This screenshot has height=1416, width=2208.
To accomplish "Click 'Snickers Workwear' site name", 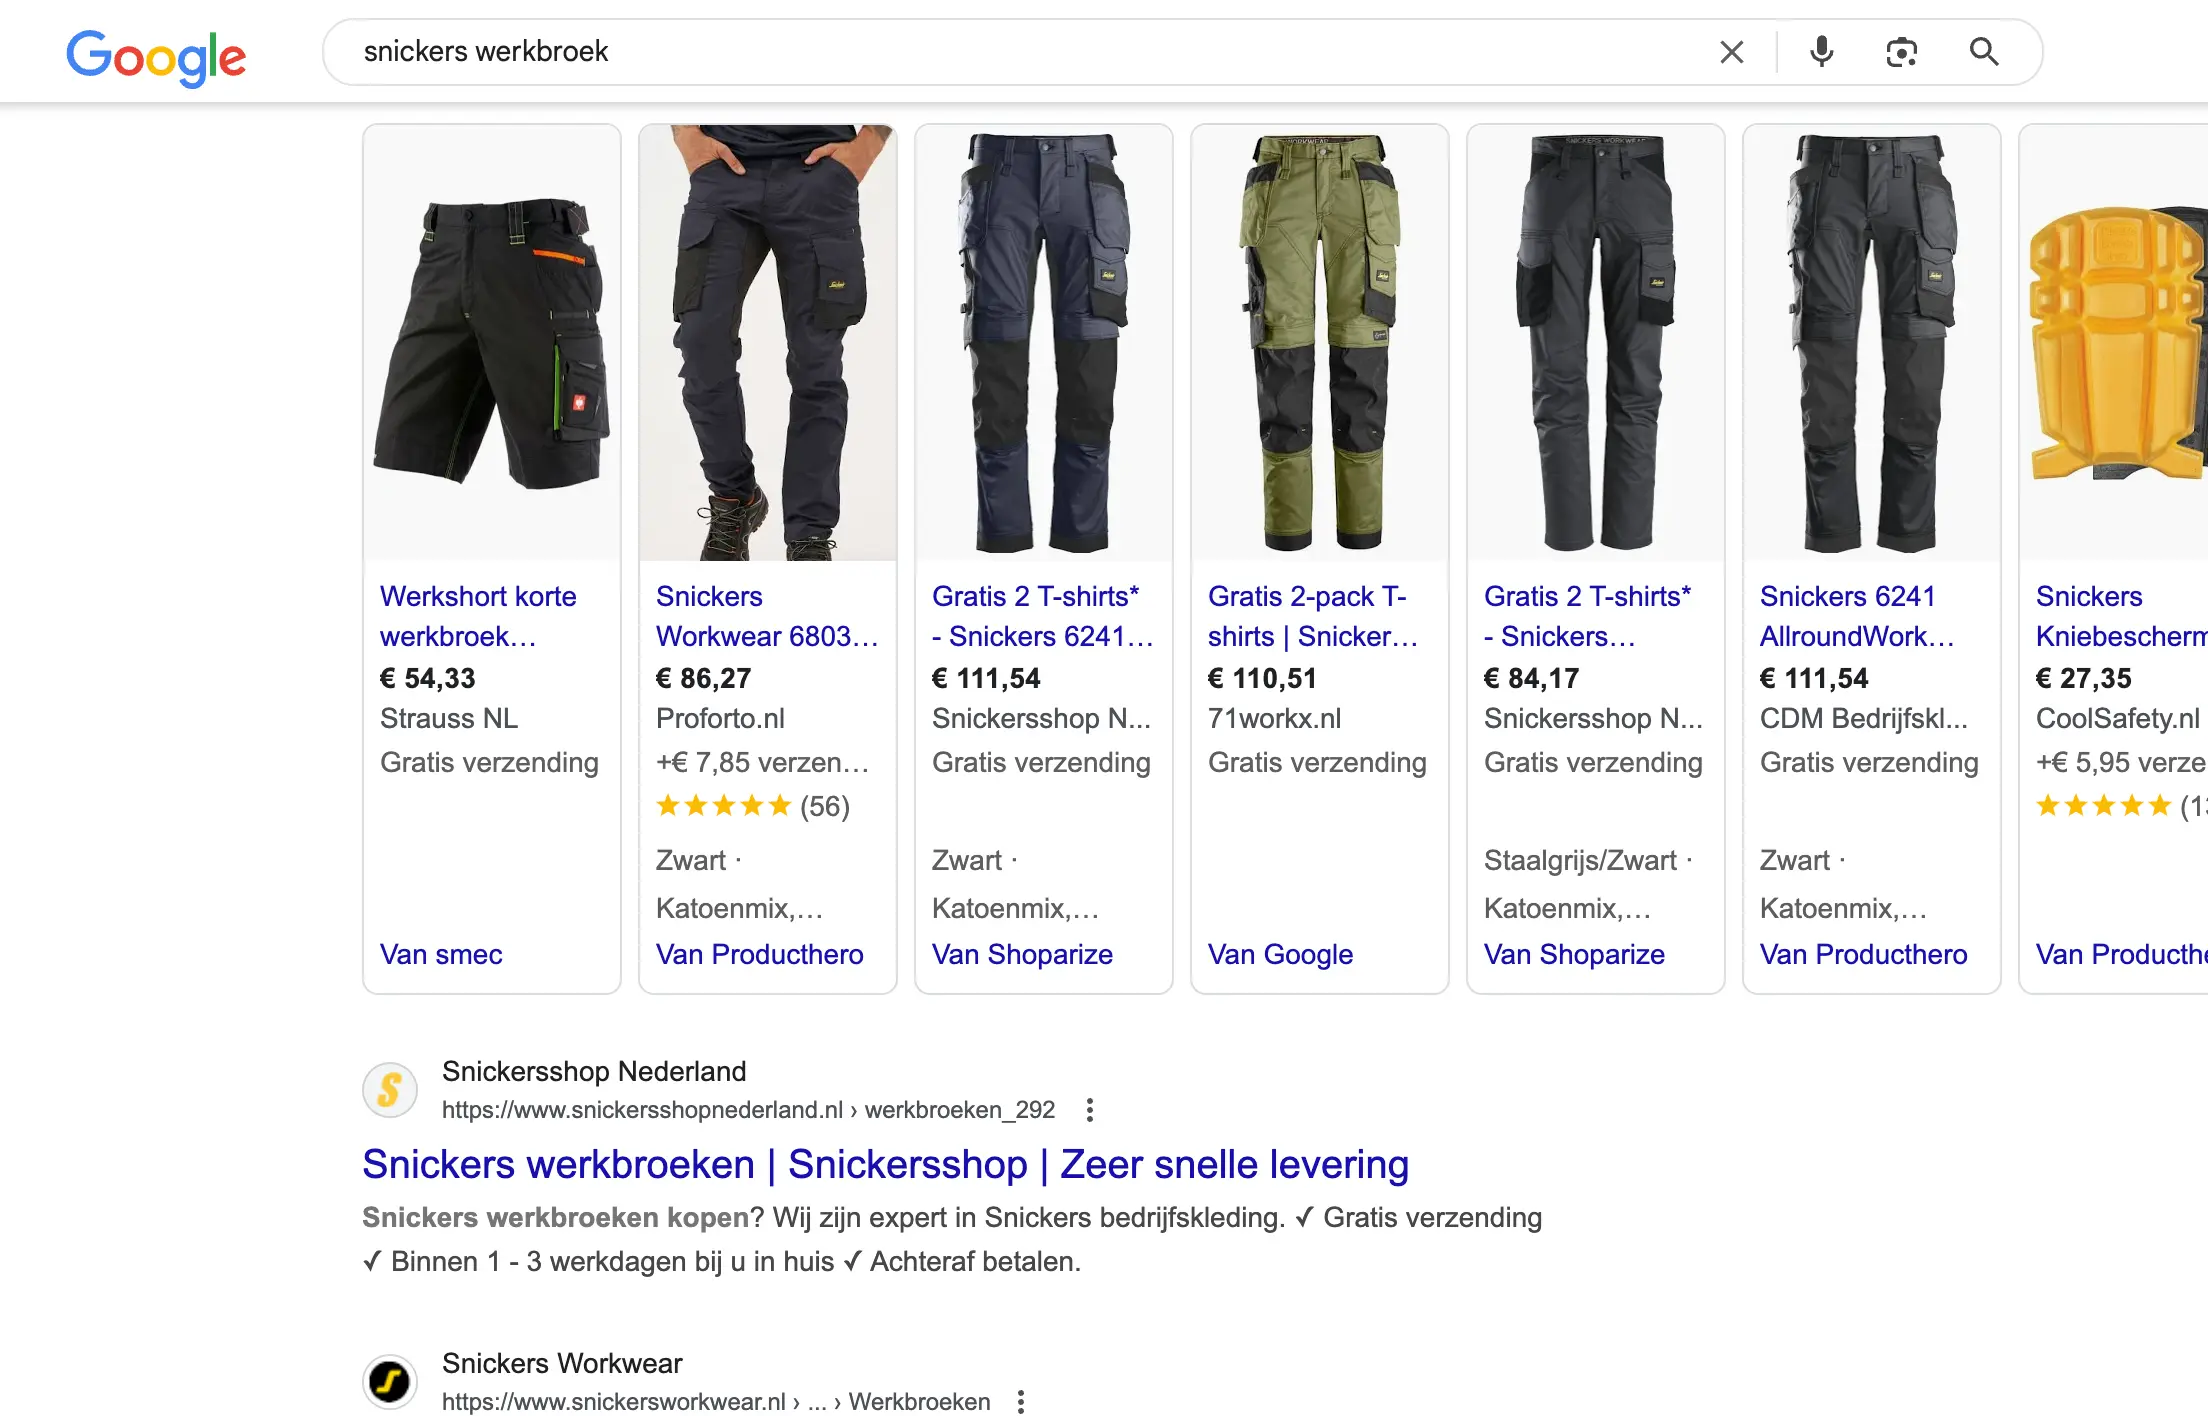I will [562, 1363].
